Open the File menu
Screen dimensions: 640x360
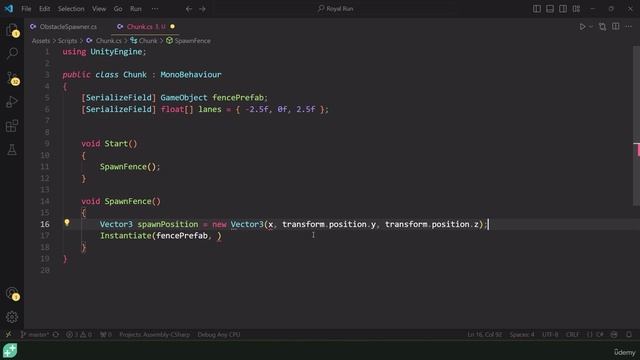(26, 9)
